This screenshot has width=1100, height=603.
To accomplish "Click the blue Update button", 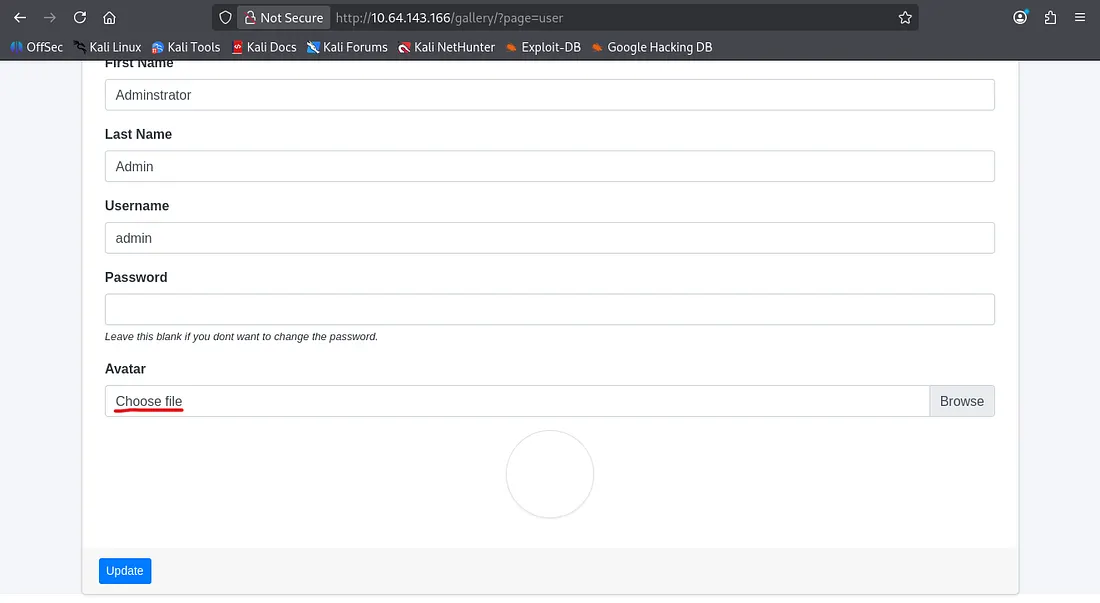I will pos(125,571).
